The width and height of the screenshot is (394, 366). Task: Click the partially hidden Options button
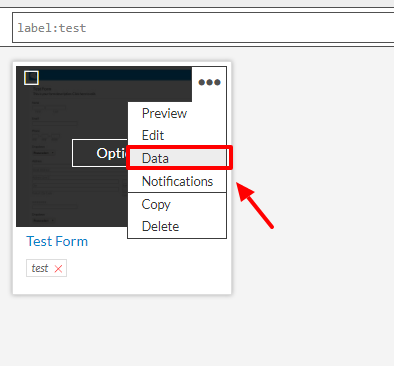tap(100, 153)
